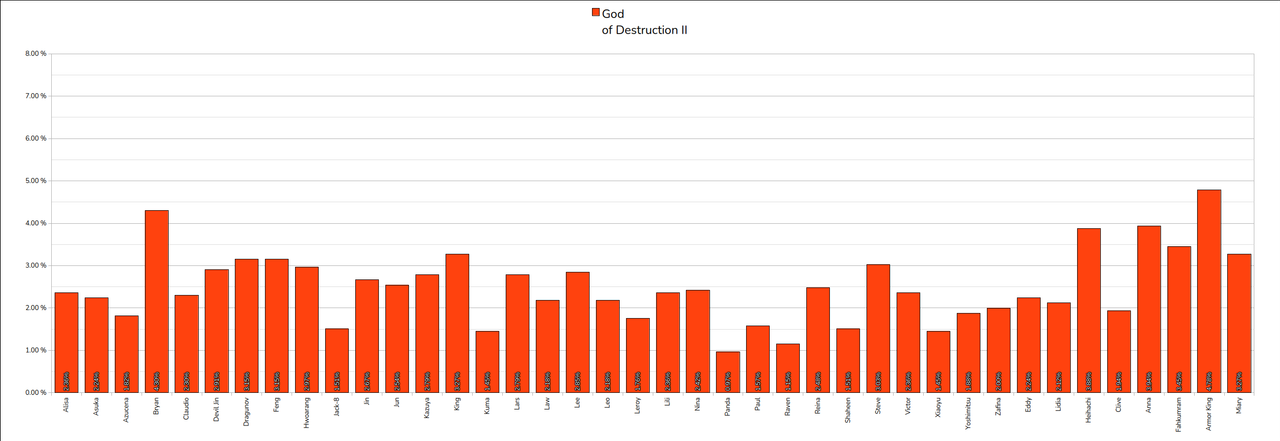
Task: Click the Dragunov bar
Action: pyautogui.click(x=247, y=326)
